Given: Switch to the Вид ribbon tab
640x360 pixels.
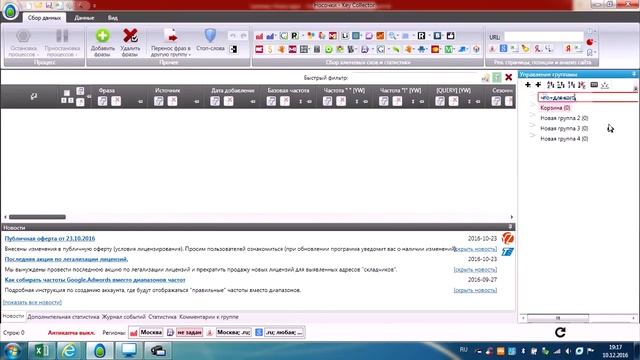Looking at the screenshot, I should 113,18.
